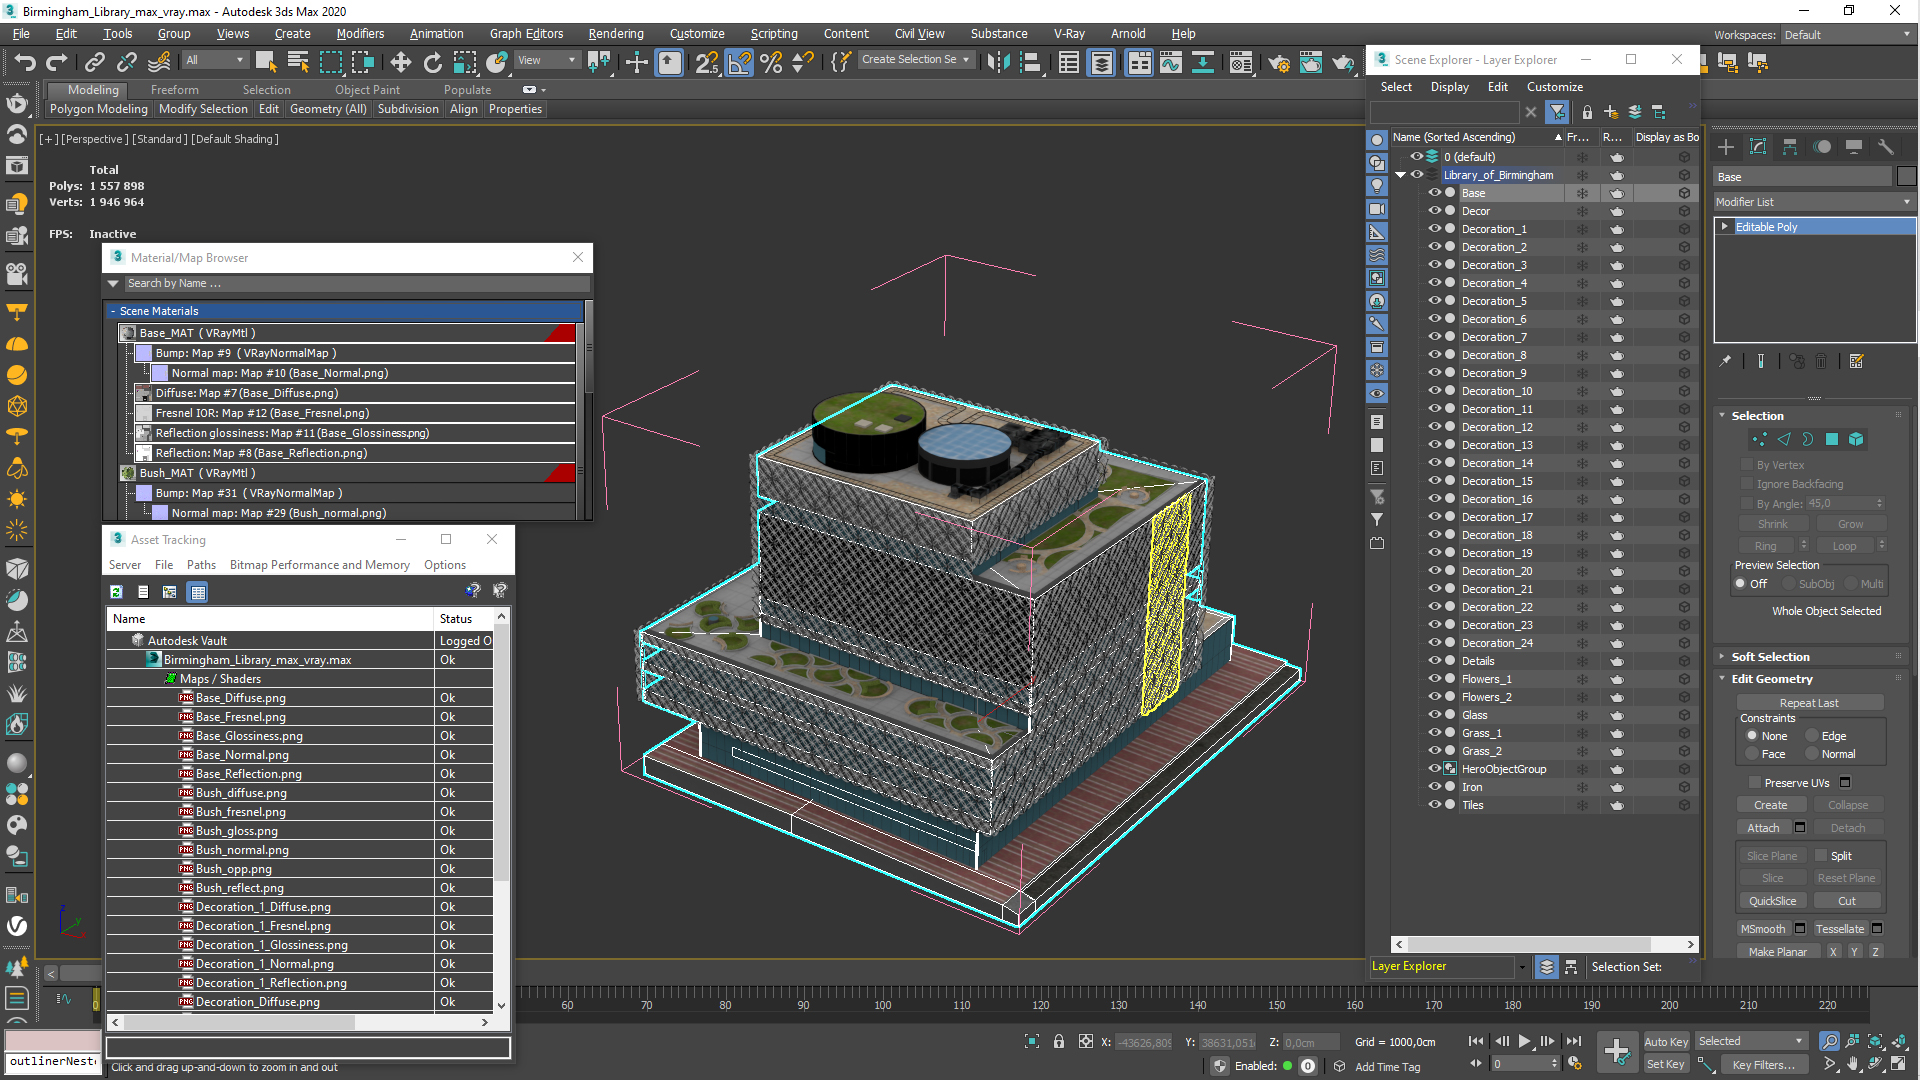Click the Search by Name field

click(350, 284)
